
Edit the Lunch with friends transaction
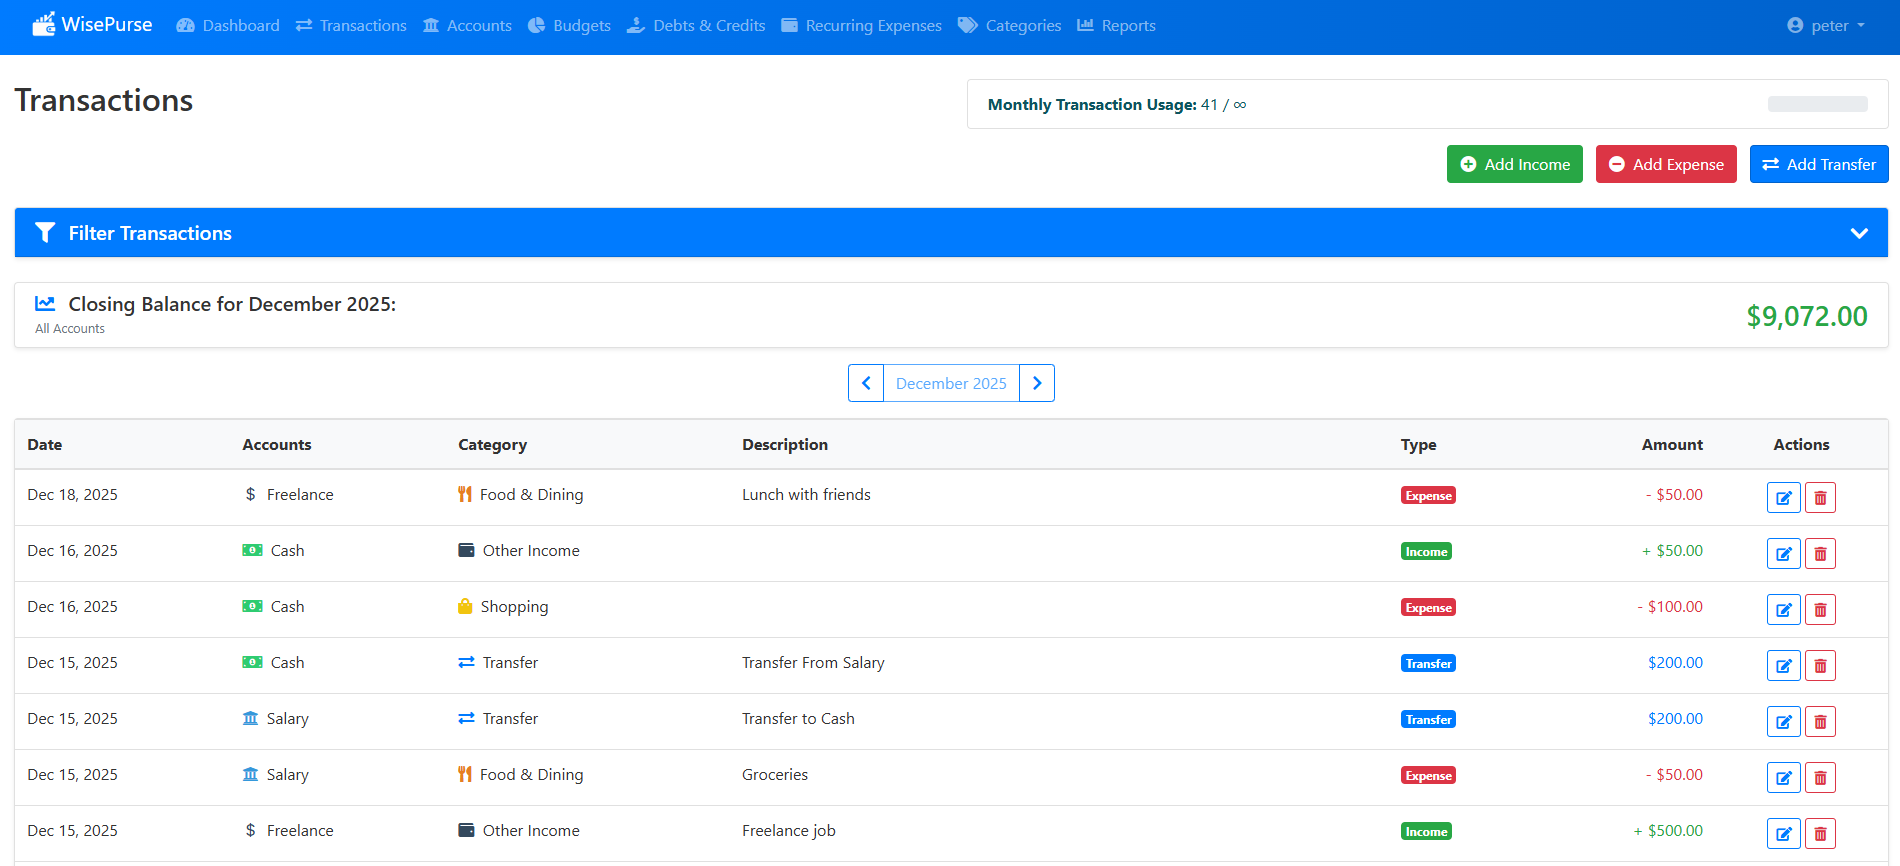pos(1783,497)
